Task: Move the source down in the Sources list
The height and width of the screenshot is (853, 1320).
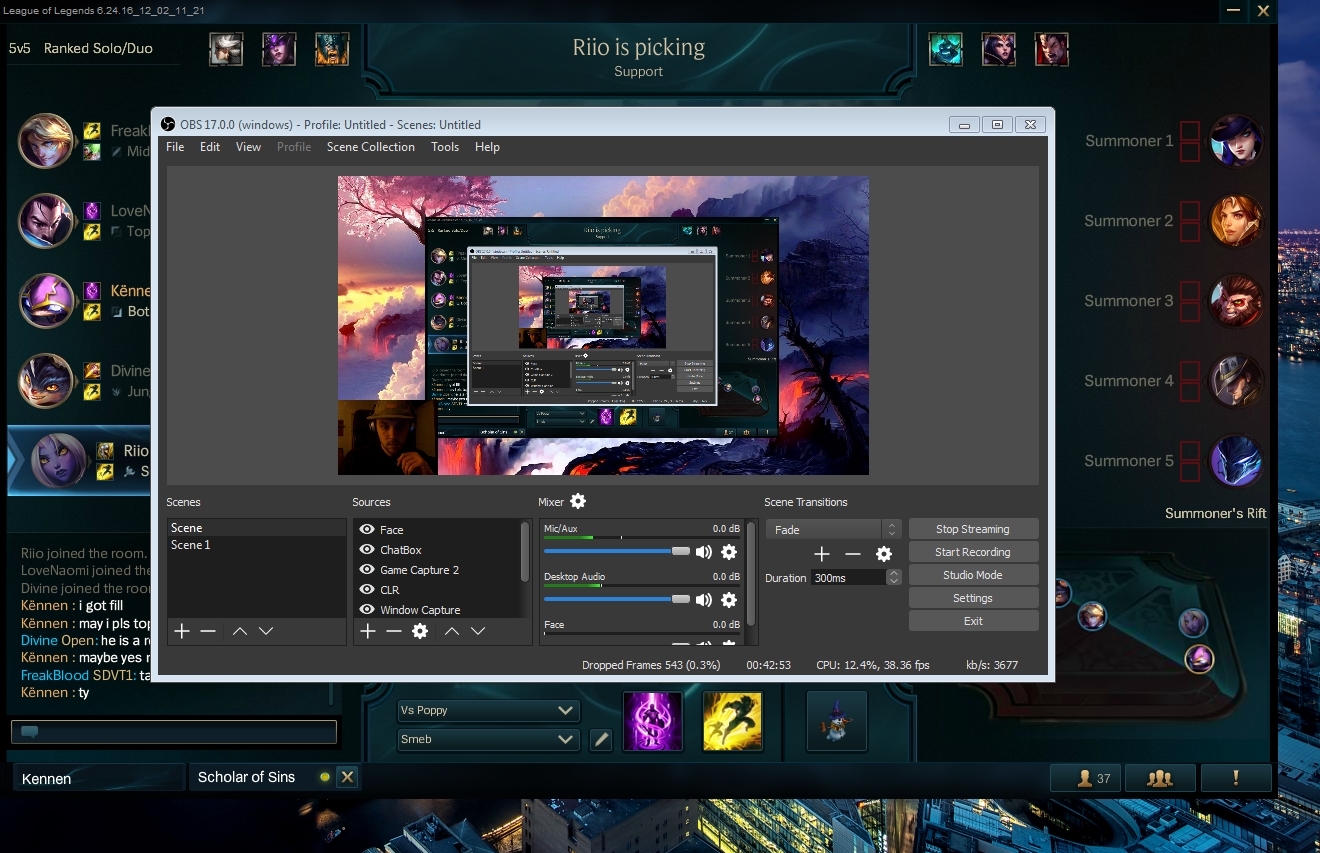Action: [478, 631]
